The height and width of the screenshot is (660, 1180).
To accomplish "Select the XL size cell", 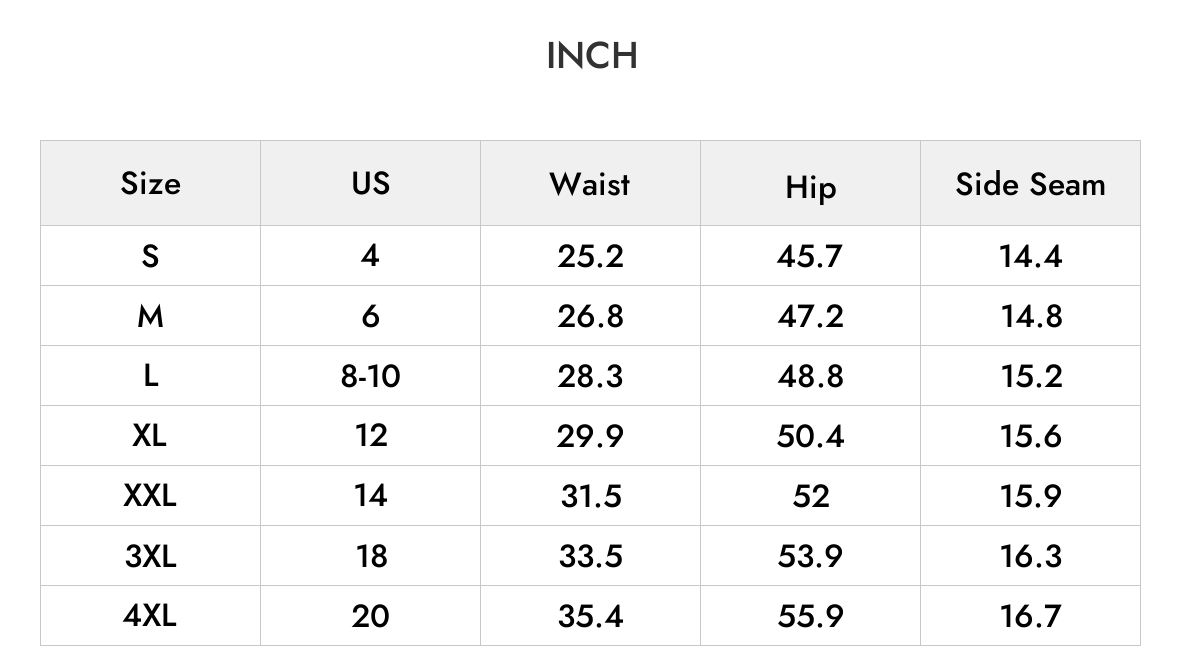I will coord(150,436).
